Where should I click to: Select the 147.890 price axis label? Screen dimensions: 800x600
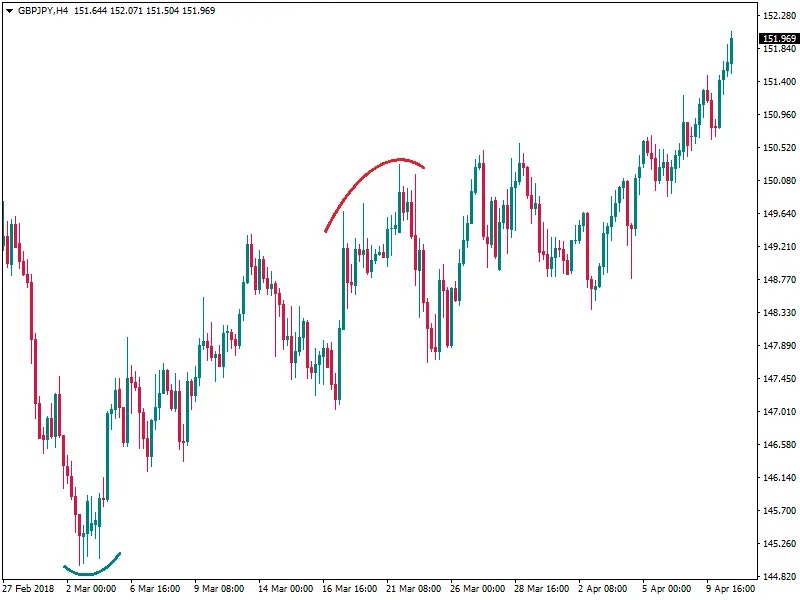click(x=779, y=346)
